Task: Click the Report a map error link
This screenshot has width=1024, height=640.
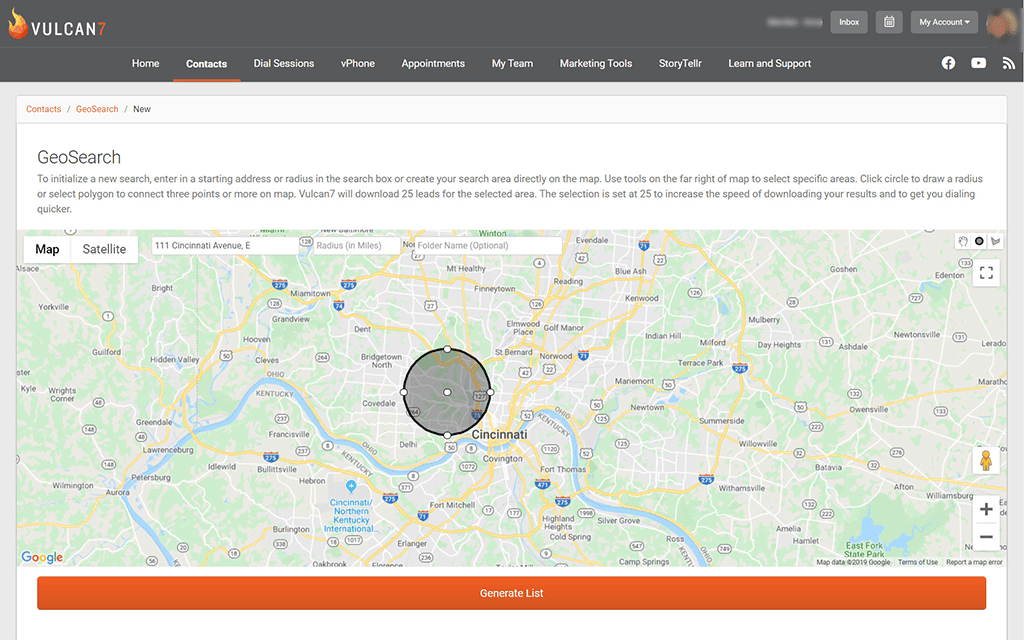Action: [x=974, y=562]
